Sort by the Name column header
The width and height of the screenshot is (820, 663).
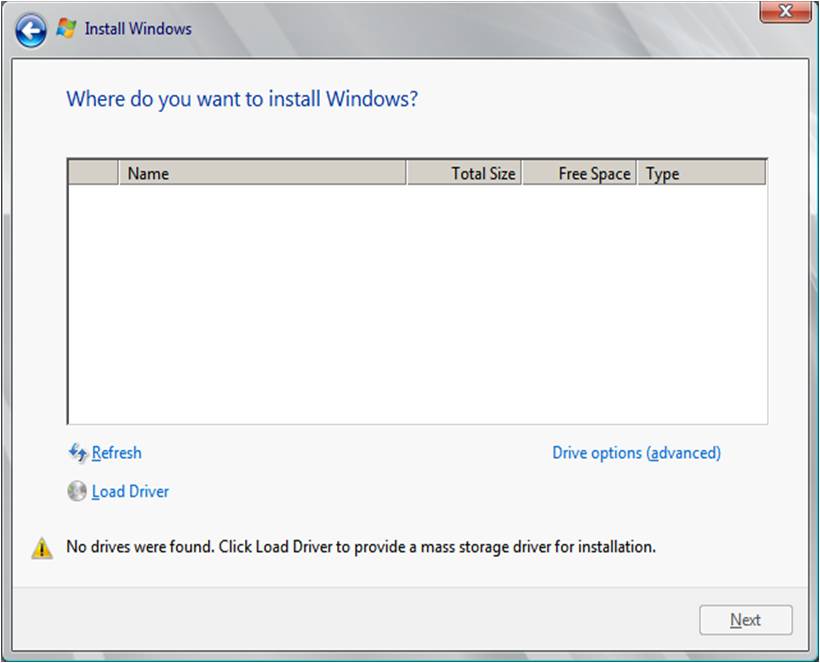[262, 173]
